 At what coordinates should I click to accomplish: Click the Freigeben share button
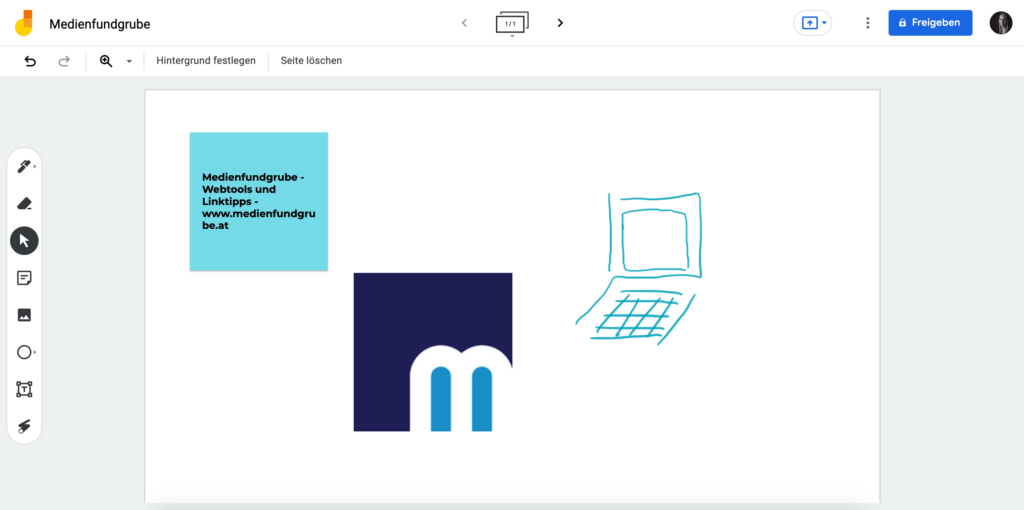pos(930,23)
